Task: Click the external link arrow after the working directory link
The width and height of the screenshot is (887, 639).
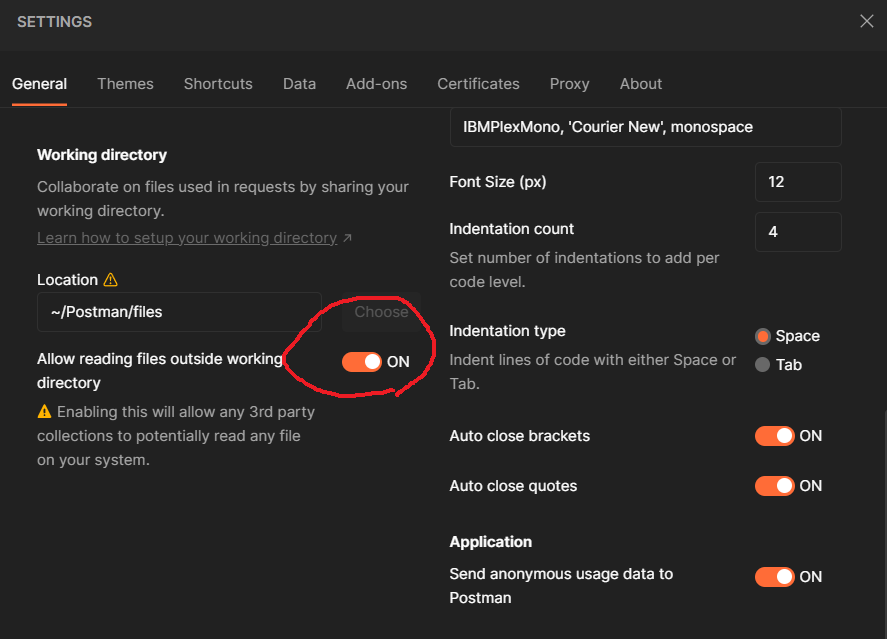Action: tap(347, 238)
